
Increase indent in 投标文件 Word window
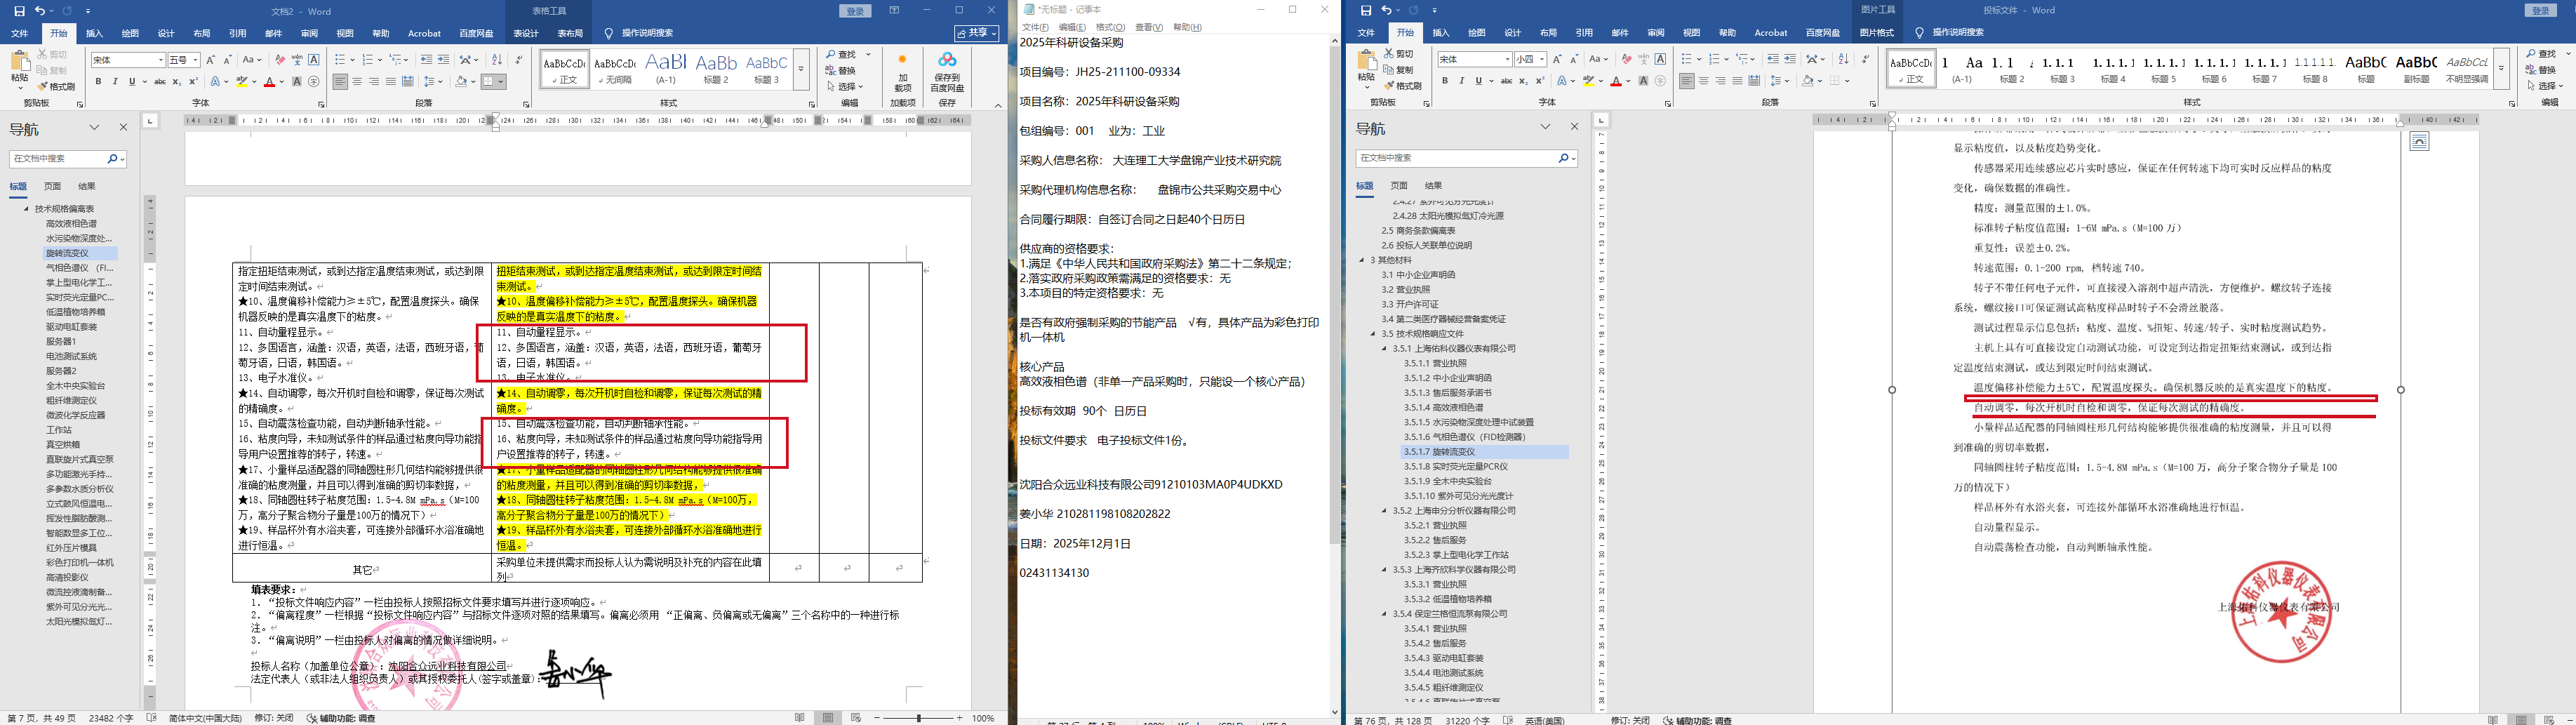[x=1790, y=60]
